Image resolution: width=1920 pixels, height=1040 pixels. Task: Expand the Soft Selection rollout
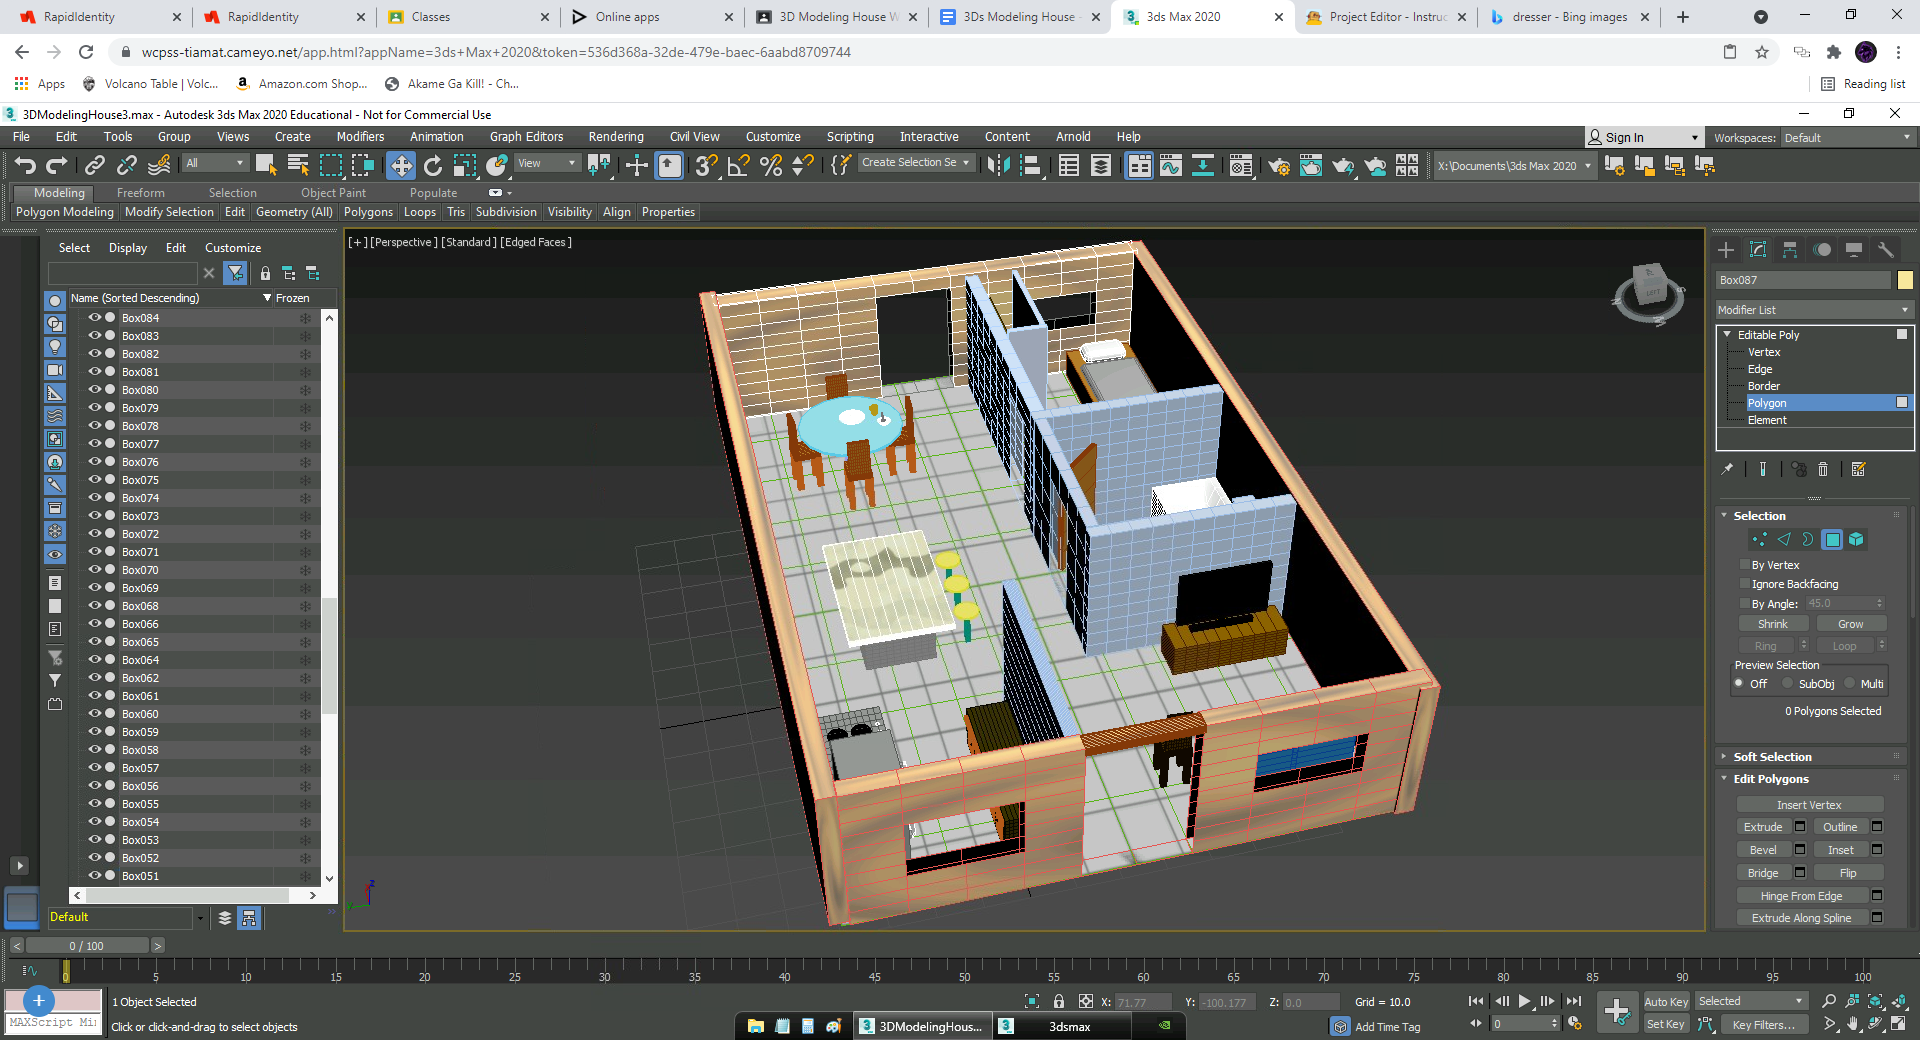point(1772,757)
